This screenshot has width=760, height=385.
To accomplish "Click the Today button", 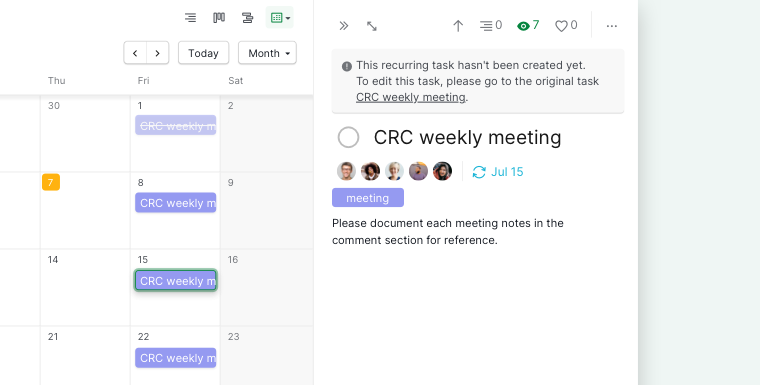I will [203, 53].
